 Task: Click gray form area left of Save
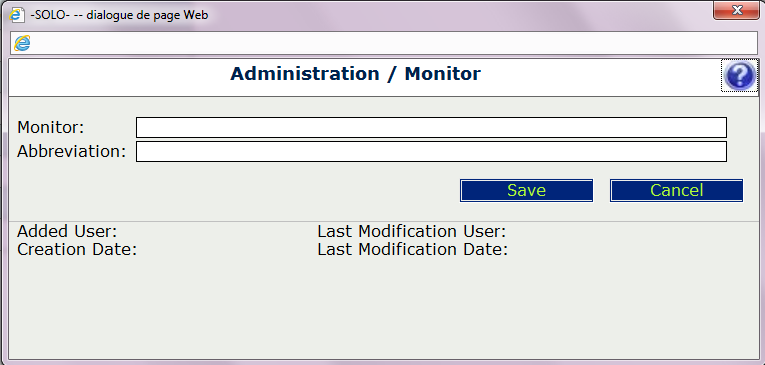point(234,190)
